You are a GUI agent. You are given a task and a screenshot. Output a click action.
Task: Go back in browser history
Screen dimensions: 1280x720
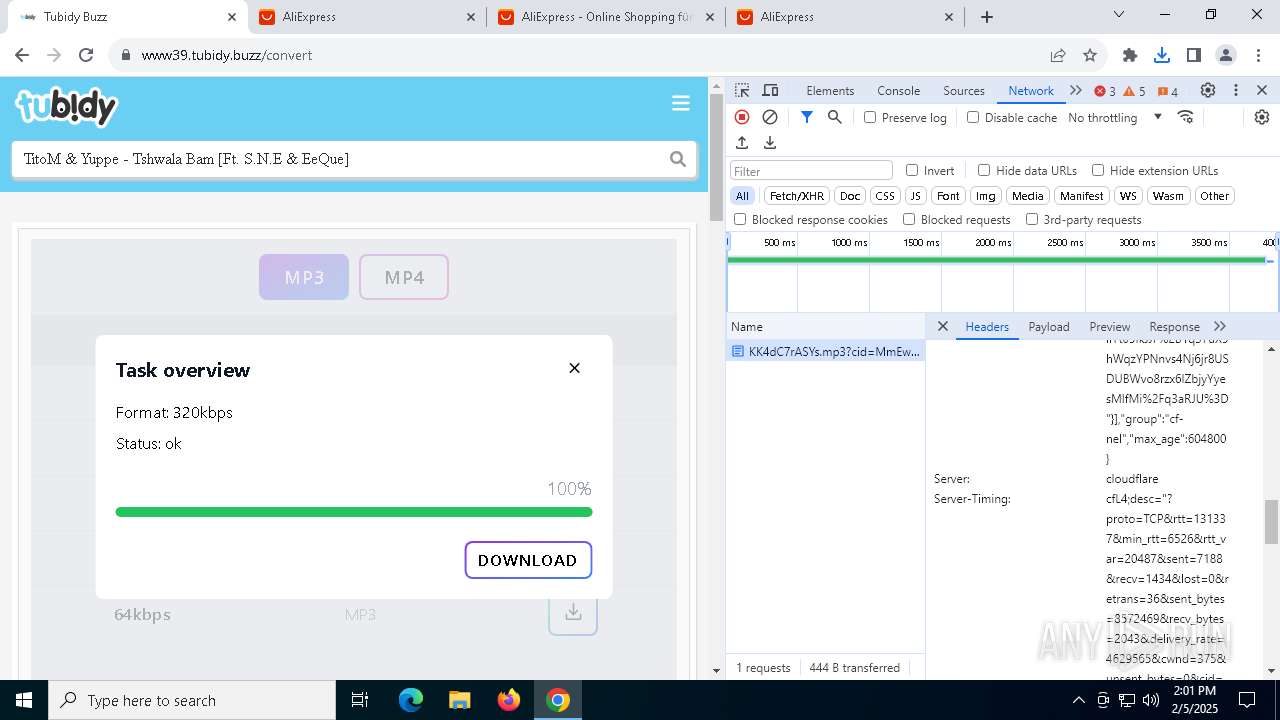22,55
